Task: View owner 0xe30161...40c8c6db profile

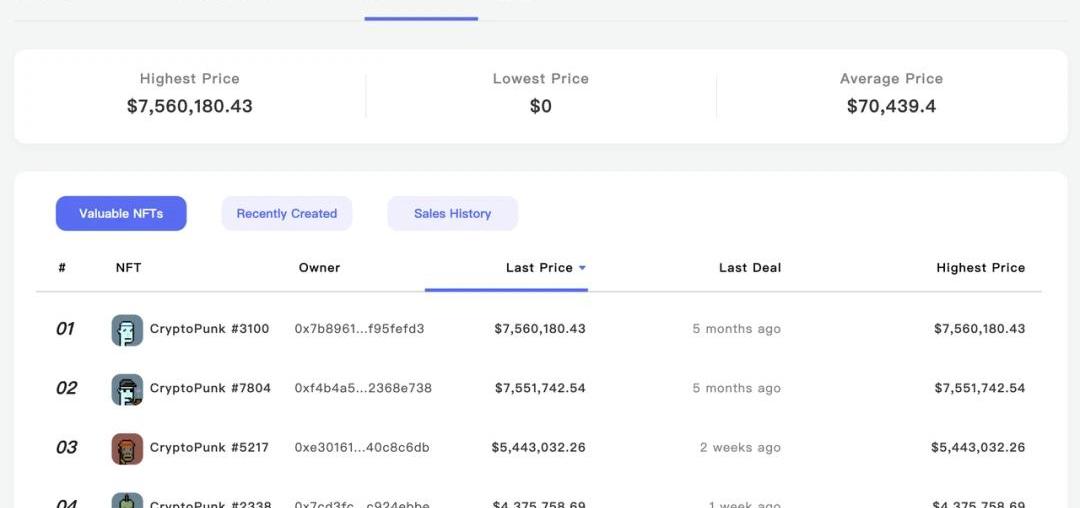Action: 362,447
